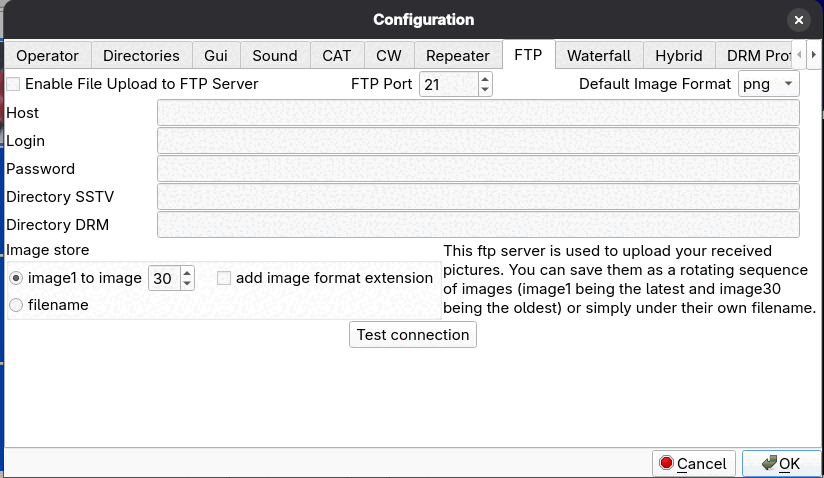
Task: Open the Waterfall tab
Action: (599, 55)
